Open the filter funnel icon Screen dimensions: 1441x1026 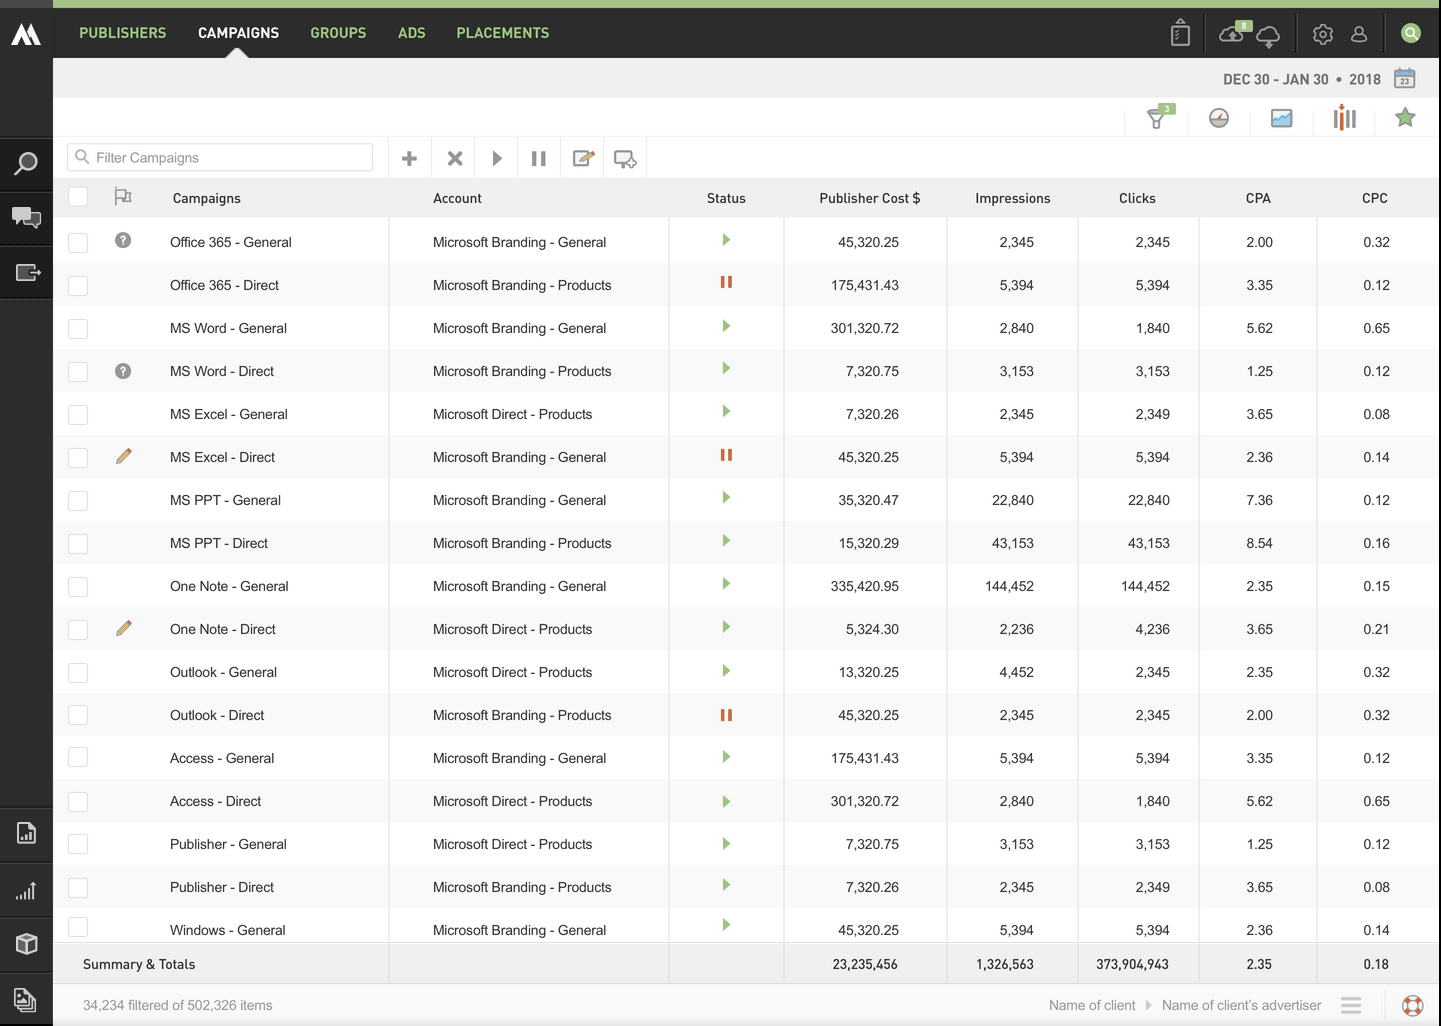(1158, 118)
